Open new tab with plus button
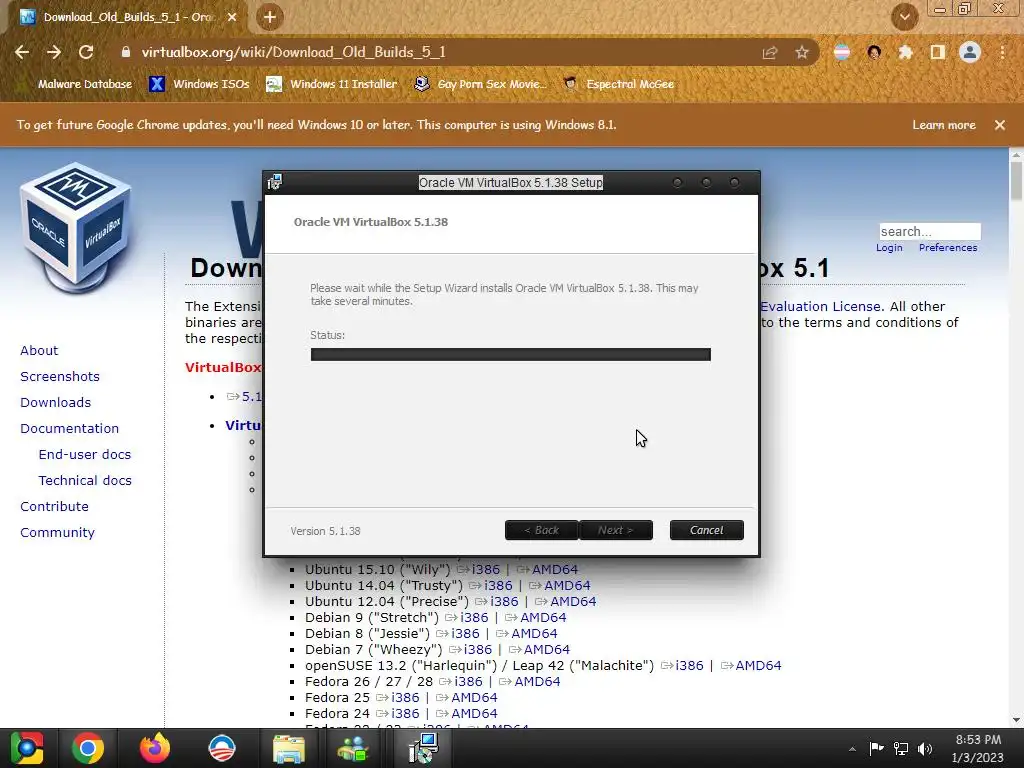The image size is (1024, 768). tap(270, 17)
